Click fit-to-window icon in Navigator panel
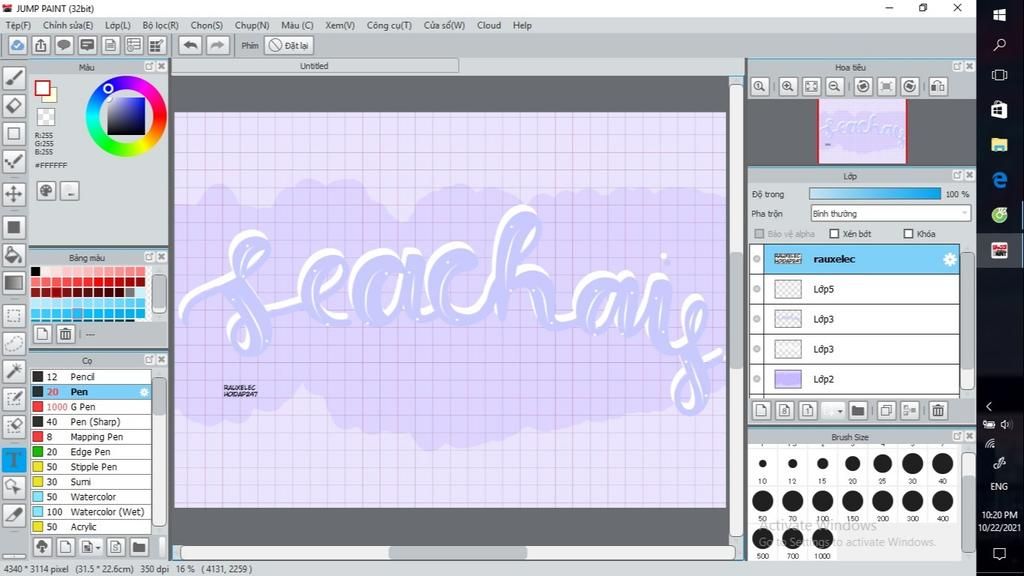Image resolution: width=1024 pixels, height=576 pixels. (x=811, y=86)
